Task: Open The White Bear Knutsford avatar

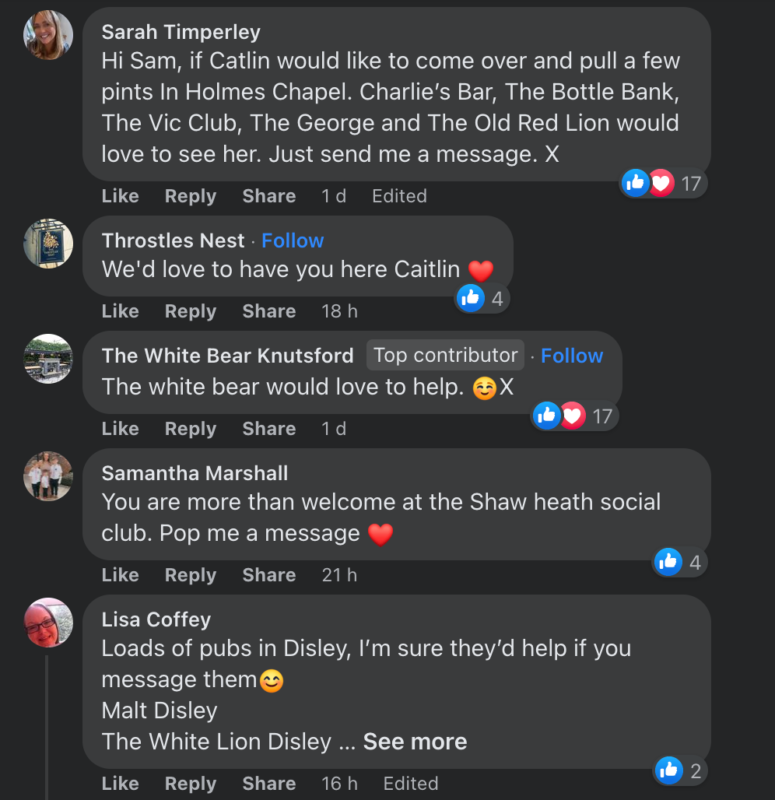Action: [48, 359]
